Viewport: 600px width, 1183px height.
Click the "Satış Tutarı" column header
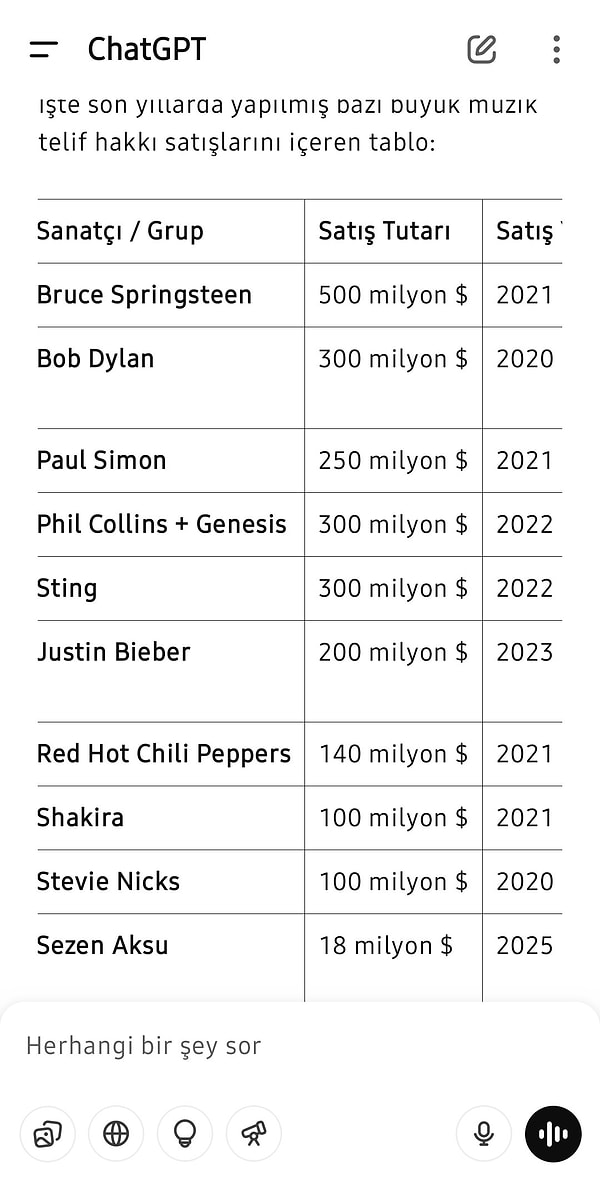385,231
